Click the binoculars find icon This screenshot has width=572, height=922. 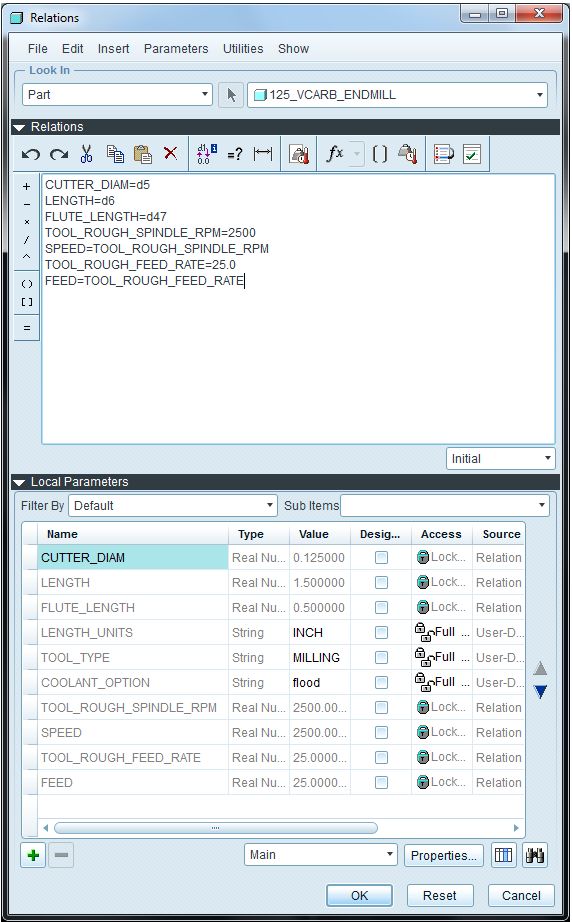tap(535, 855)
